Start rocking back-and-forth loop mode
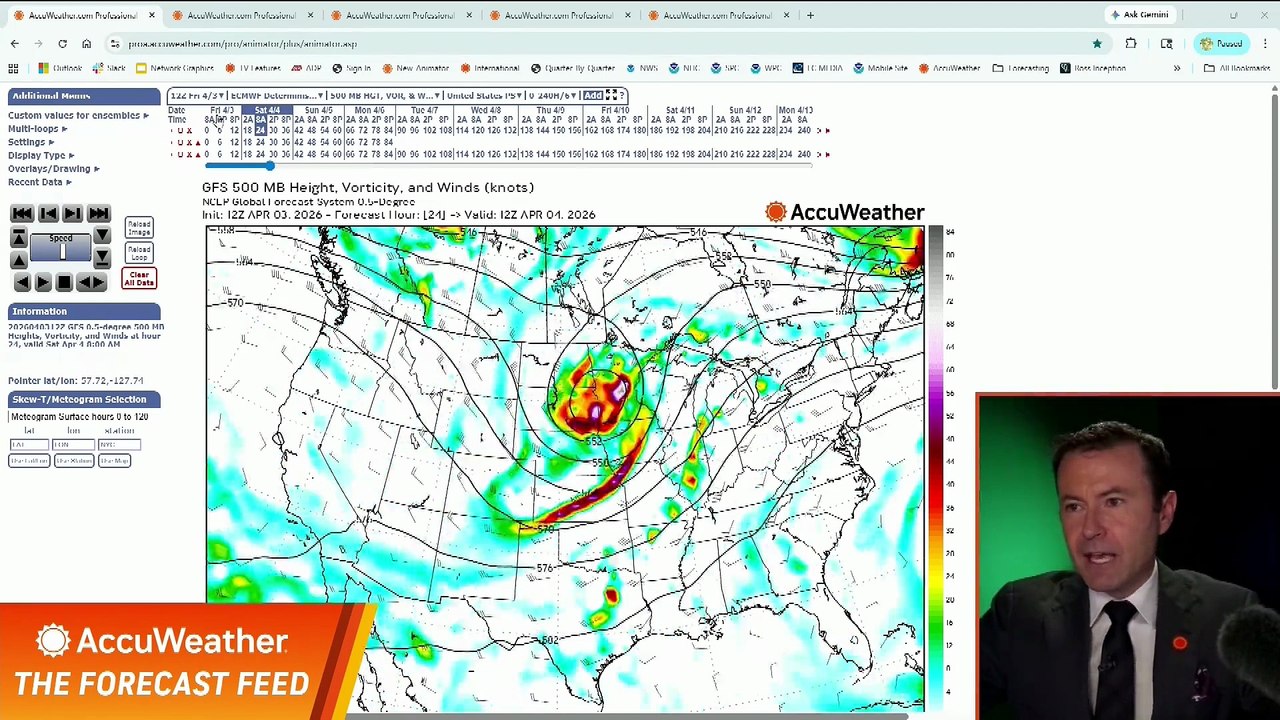 click(92, 282)
